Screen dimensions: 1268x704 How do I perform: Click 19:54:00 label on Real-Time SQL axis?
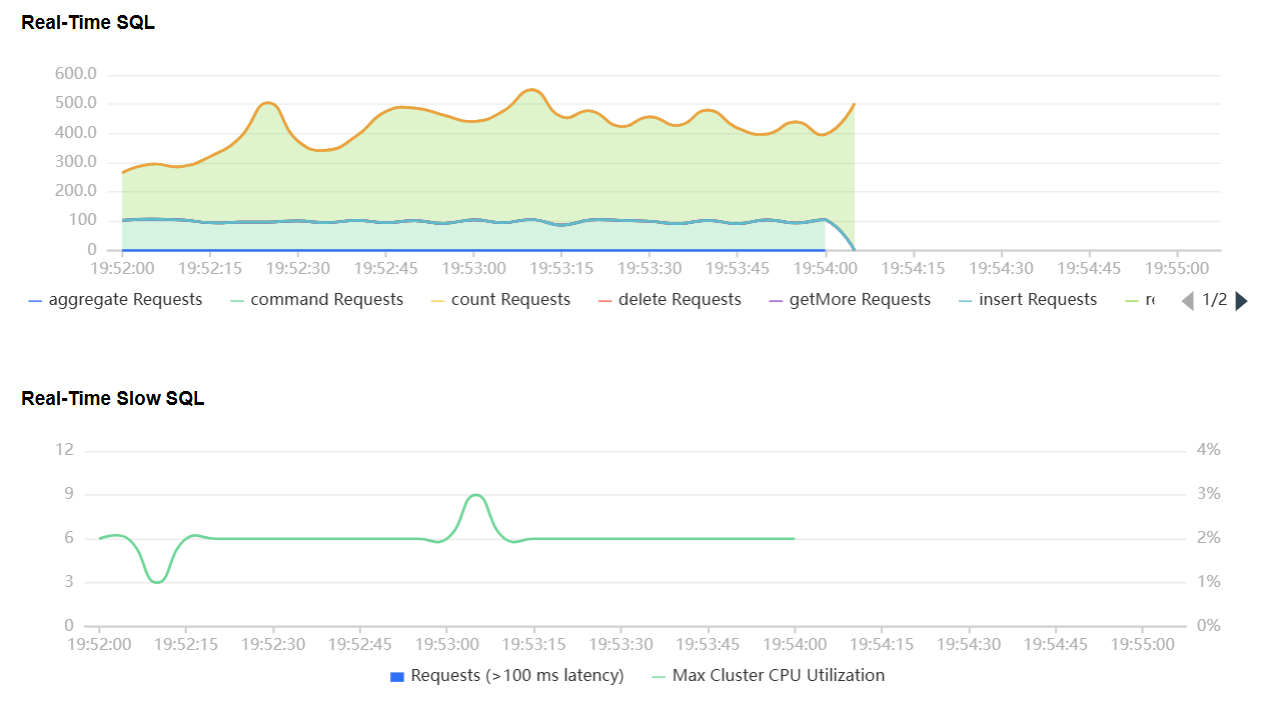pos(825,269)
